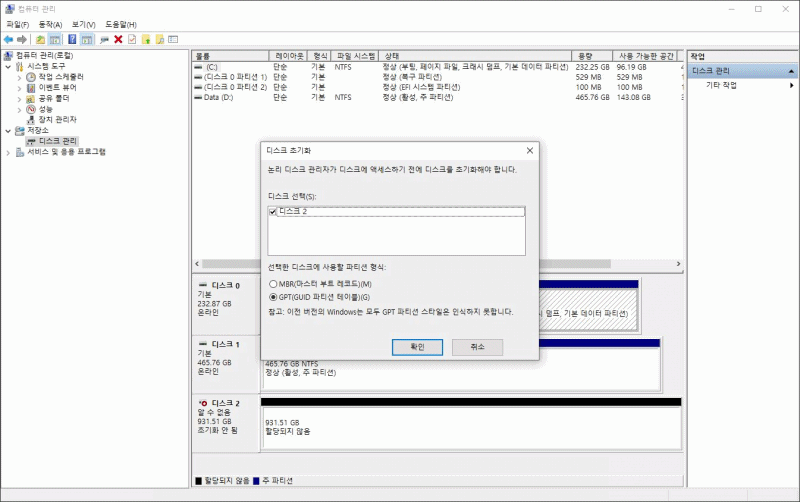Click the folder with magnifier toolbar icon
Viewport: 800px width, 502px height.
pos(160,39)
